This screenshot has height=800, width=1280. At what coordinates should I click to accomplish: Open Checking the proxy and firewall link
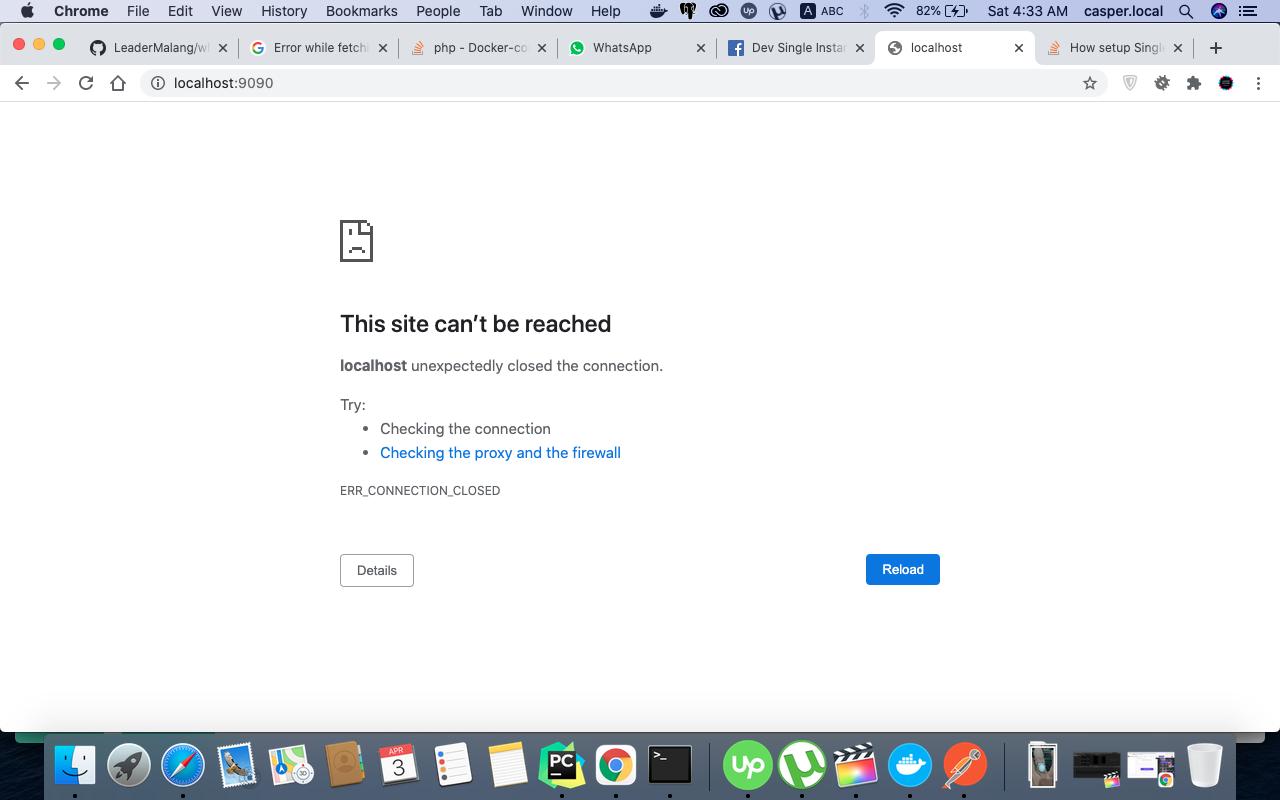coord(500,453)
